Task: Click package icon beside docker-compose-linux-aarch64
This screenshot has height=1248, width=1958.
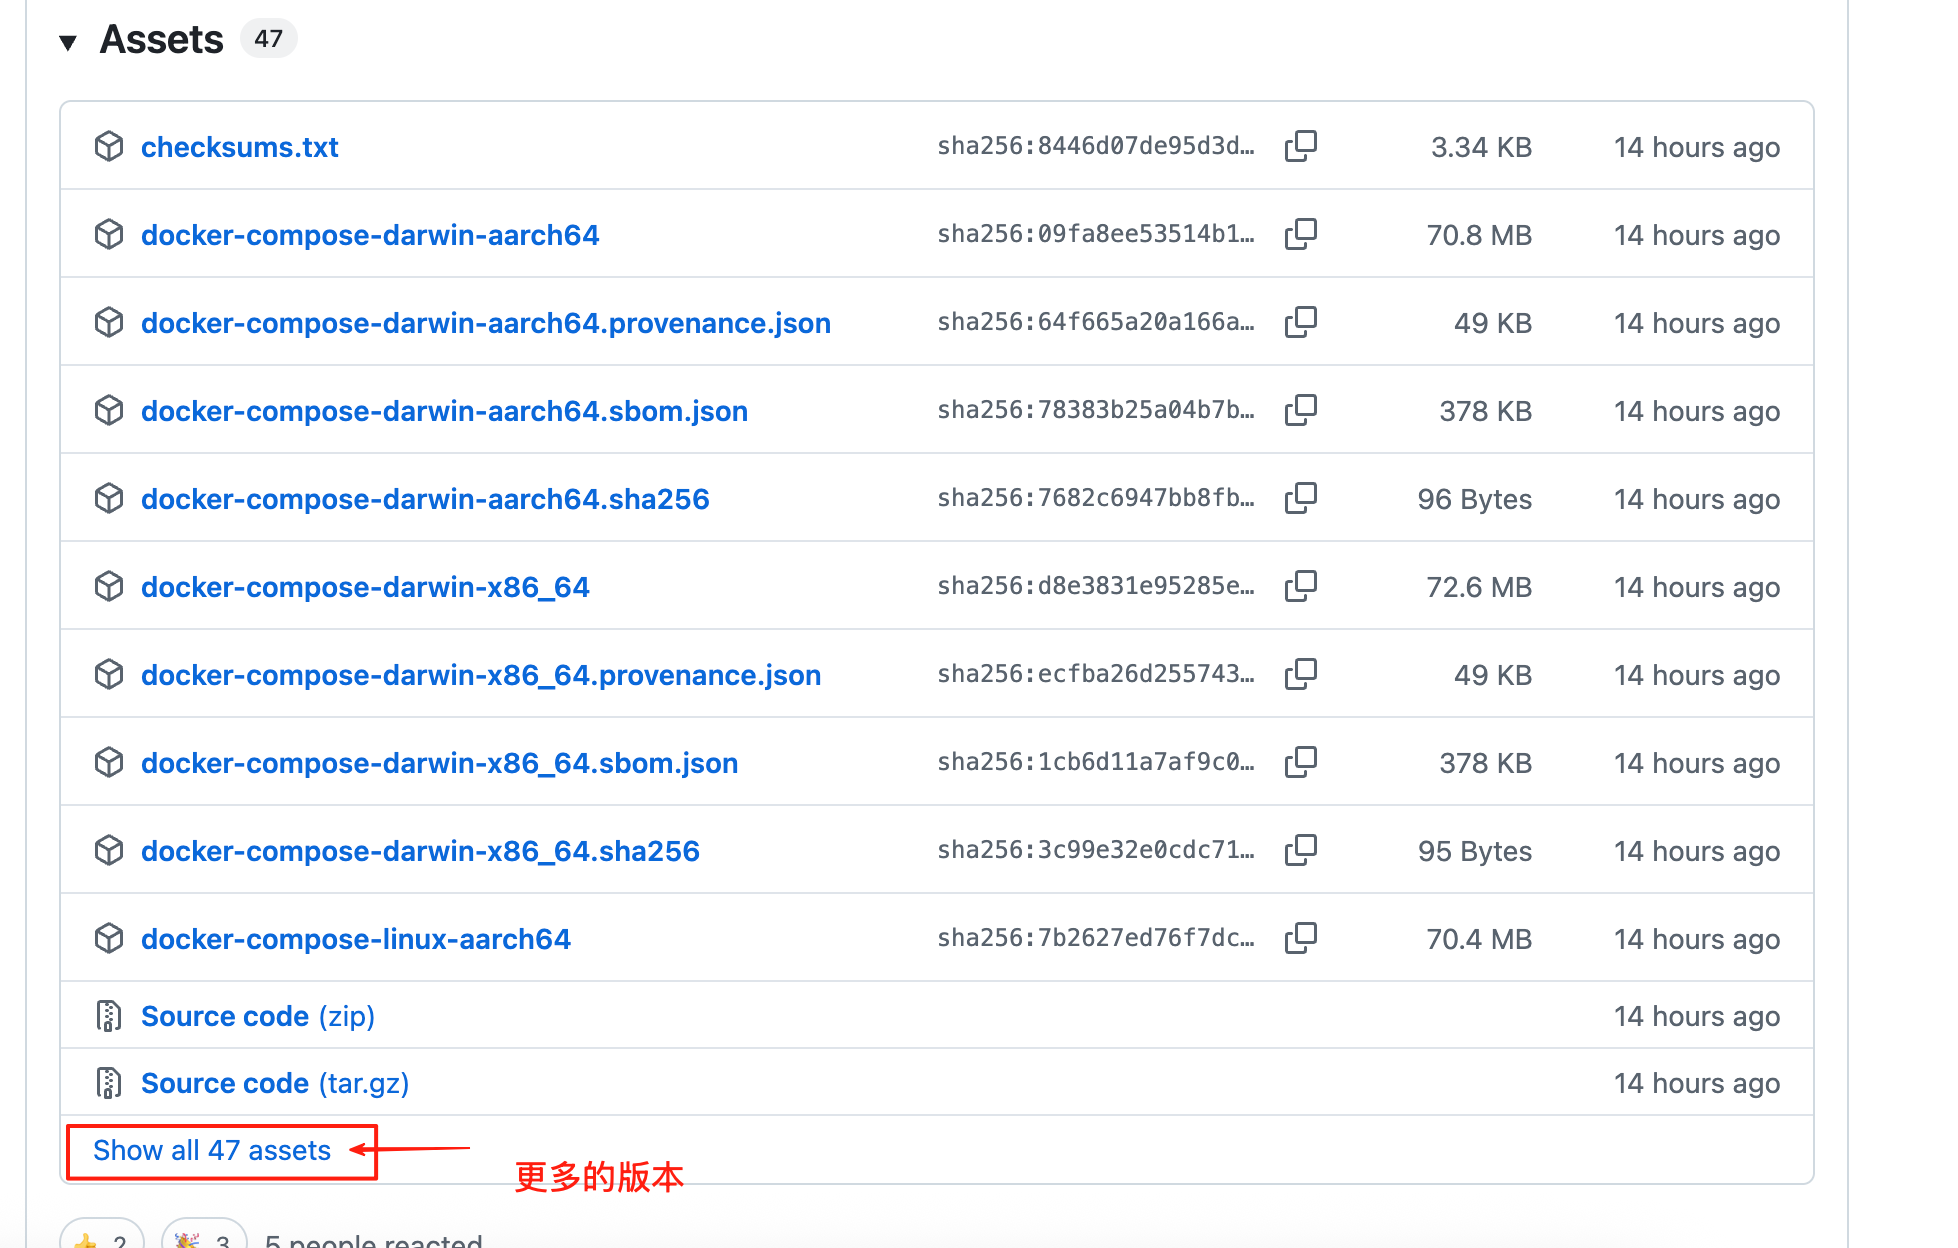Action: [x=109, y=938]
